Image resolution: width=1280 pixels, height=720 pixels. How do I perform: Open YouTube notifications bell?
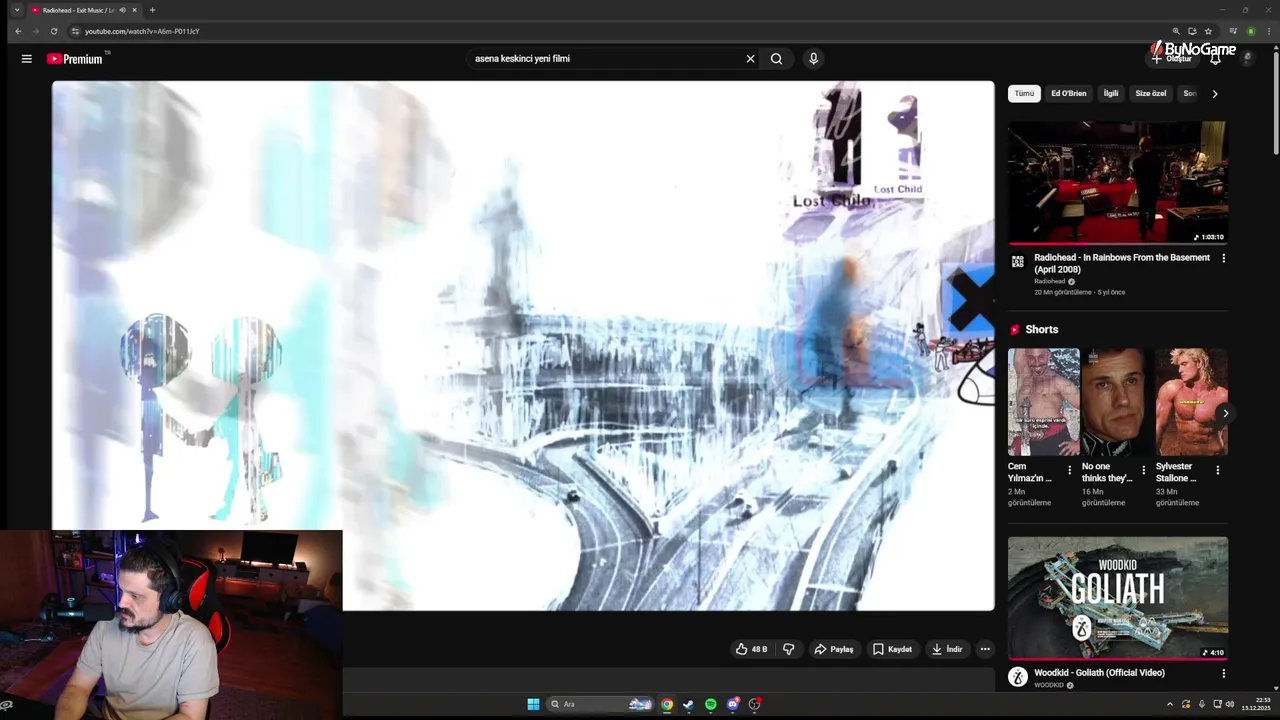click(1215, 59)
